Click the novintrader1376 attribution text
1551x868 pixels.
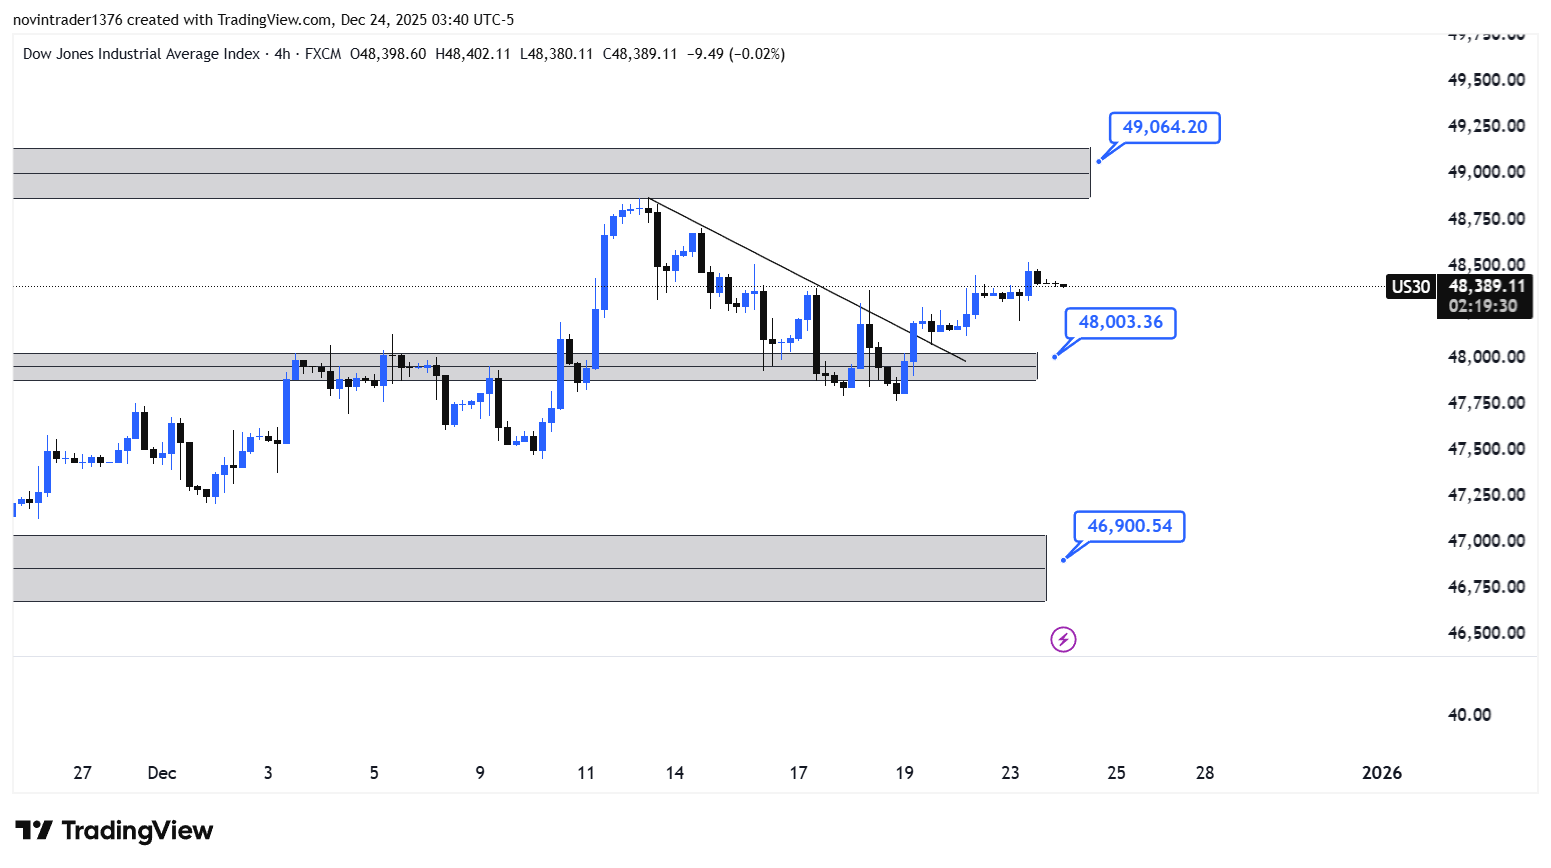(x=67, y=20)
